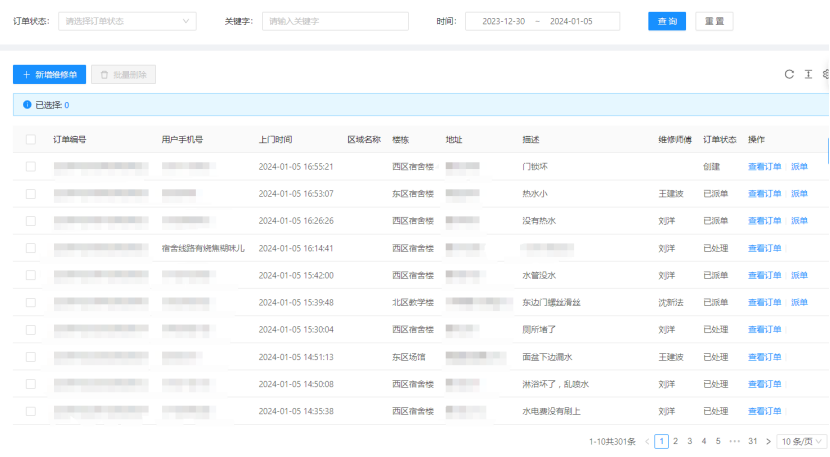Viewport: 830px width, 457px height.
Task: Expand the 10 条/页 page size selector
Action: point(803,441)
